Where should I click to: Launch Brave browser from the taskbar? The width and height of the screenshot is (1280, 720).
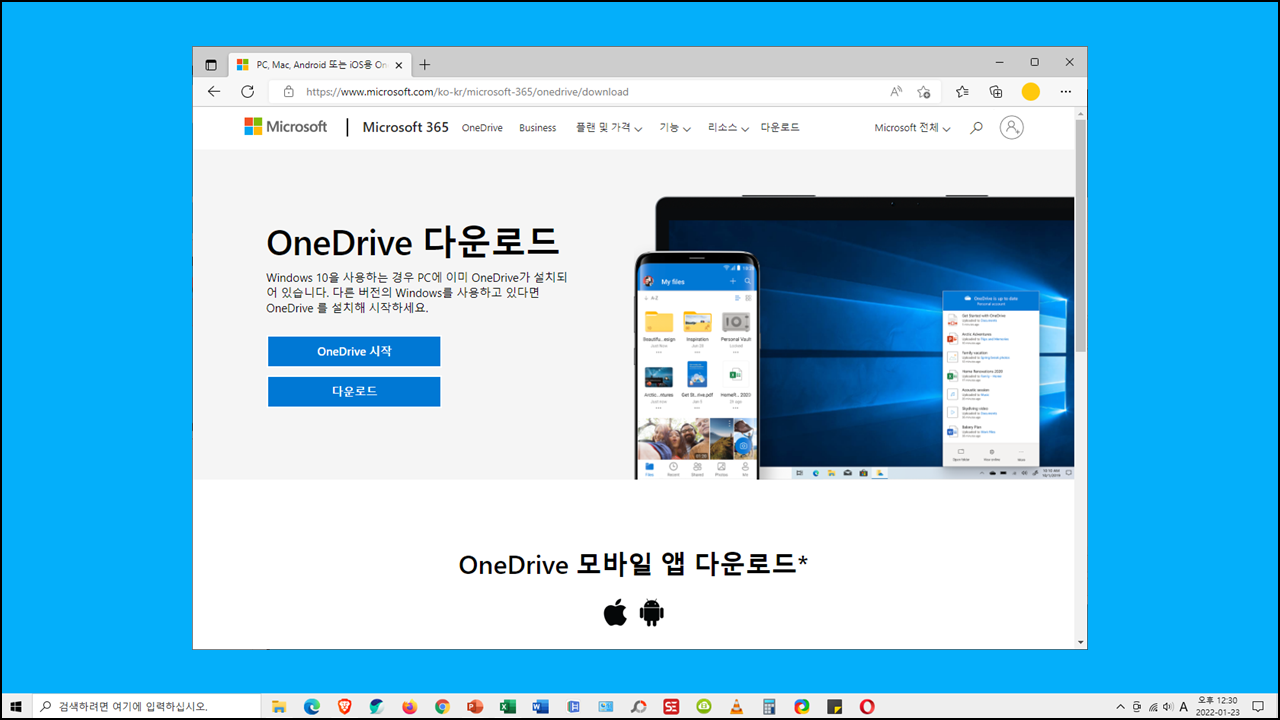344,706
